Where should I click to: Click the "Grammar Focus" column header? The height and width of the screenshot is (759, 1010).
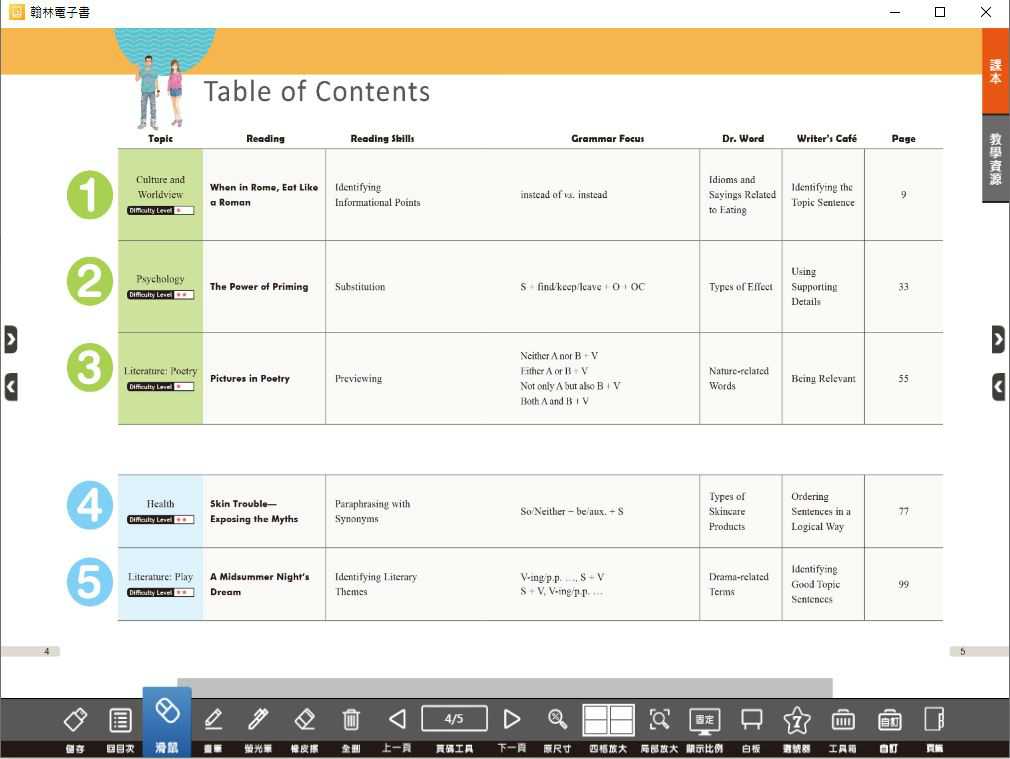(x=607, y=139)
